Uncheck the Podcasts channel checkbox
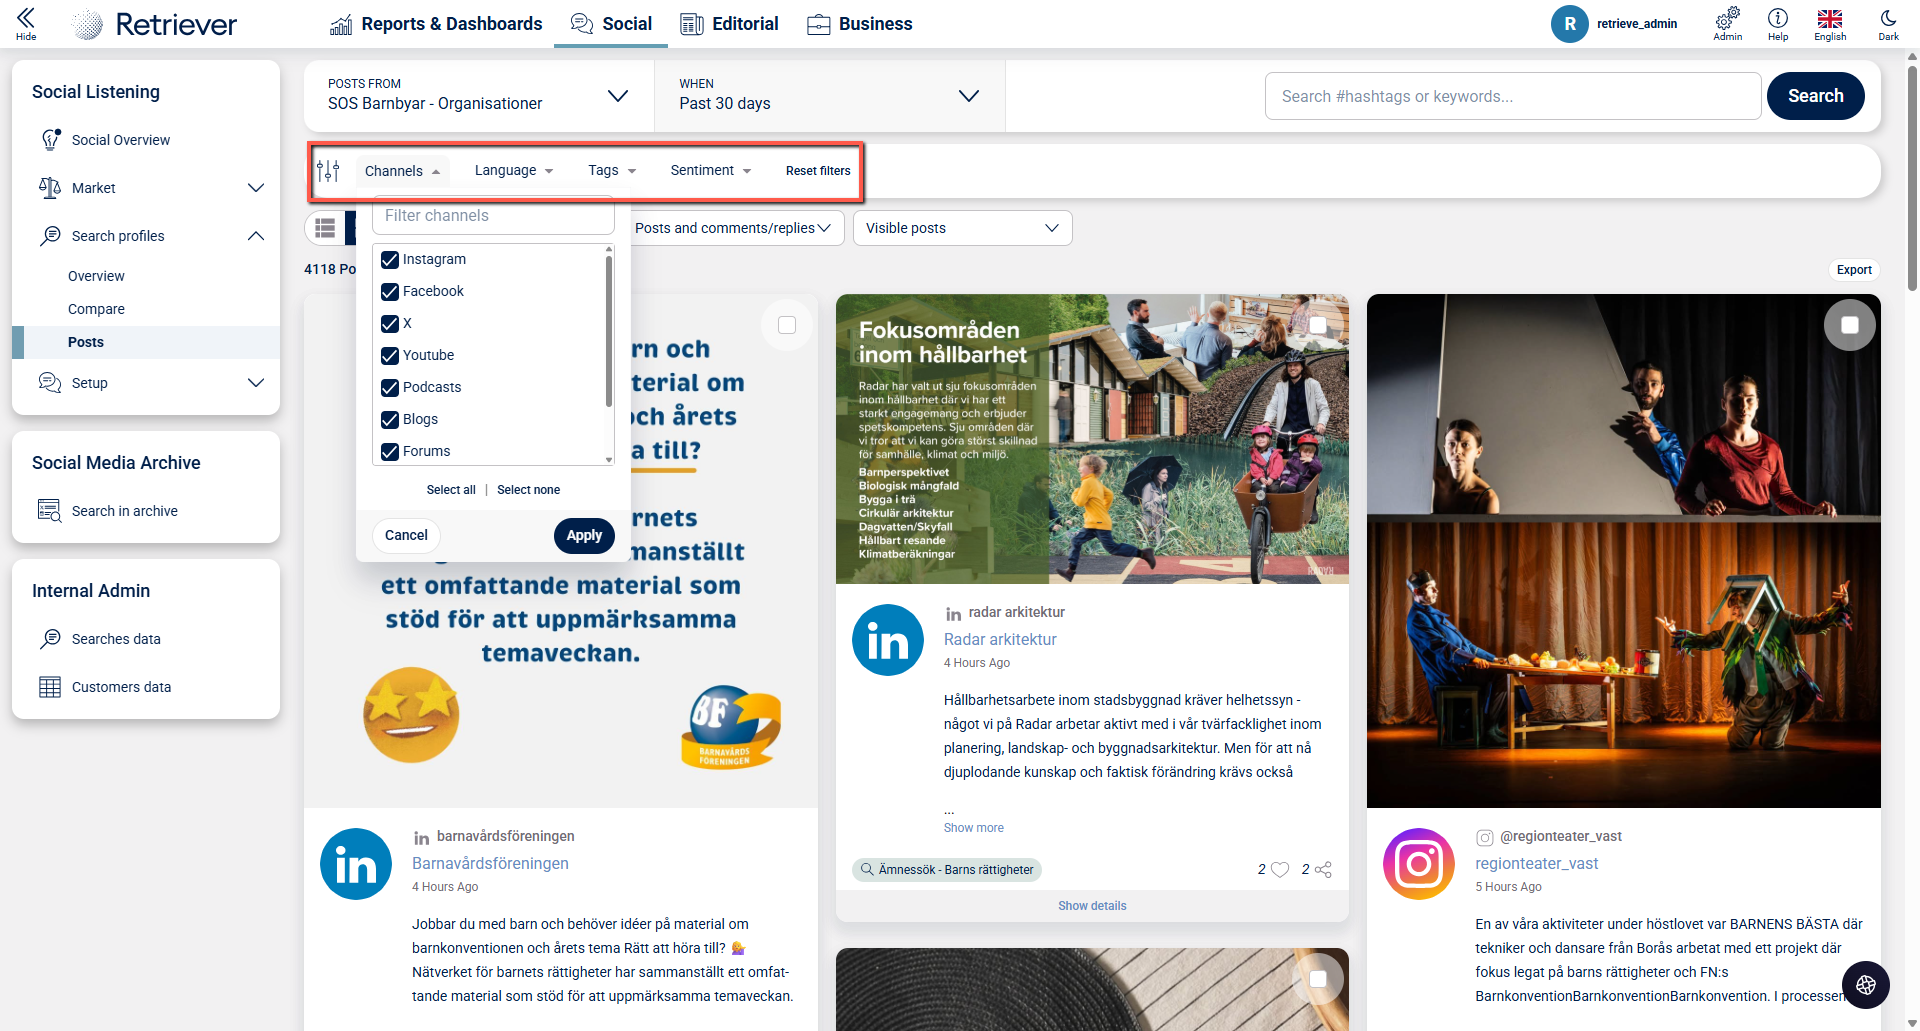The image size is (1920, 1031). coord(390,388)
